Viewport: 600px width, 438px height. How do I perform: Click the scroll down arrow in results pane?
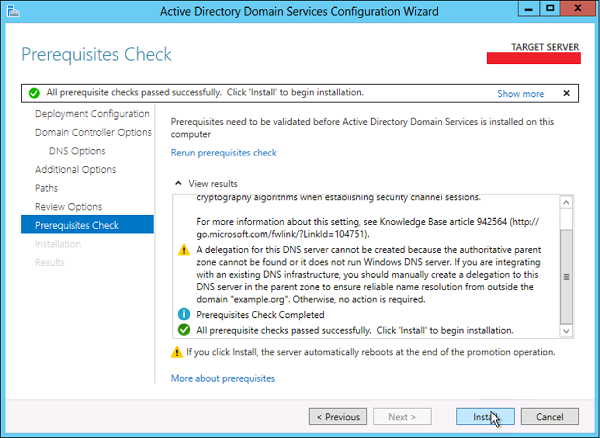point(566,331)
